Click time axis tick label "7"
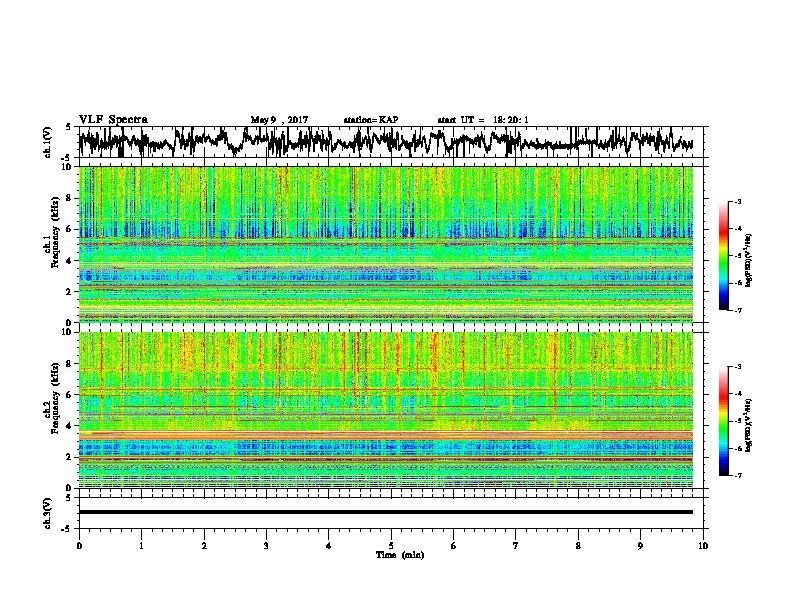Screen dimensions: 792x612 [x=516, y=546]
